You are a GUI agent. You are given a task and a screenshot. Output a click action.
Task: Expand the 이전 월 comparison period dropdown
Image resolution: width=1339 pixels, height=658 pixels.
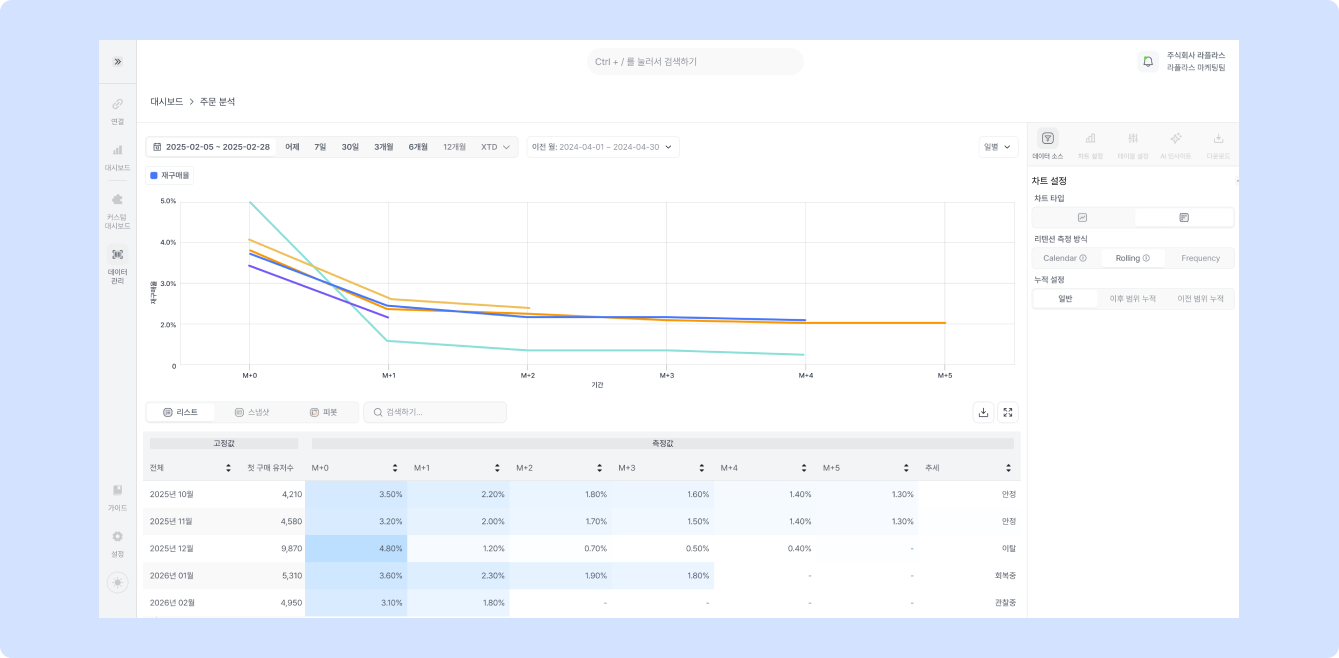tap(603, 147)
